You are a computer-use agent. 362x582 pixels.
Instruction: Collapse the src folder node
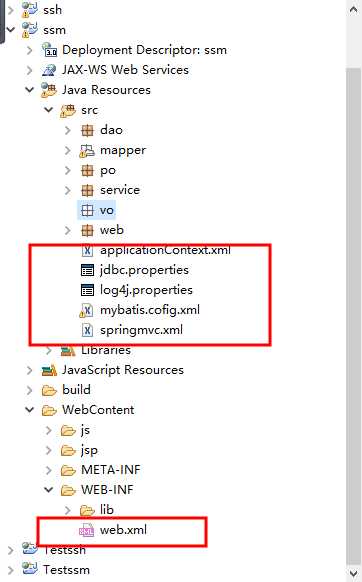(49, 109)
